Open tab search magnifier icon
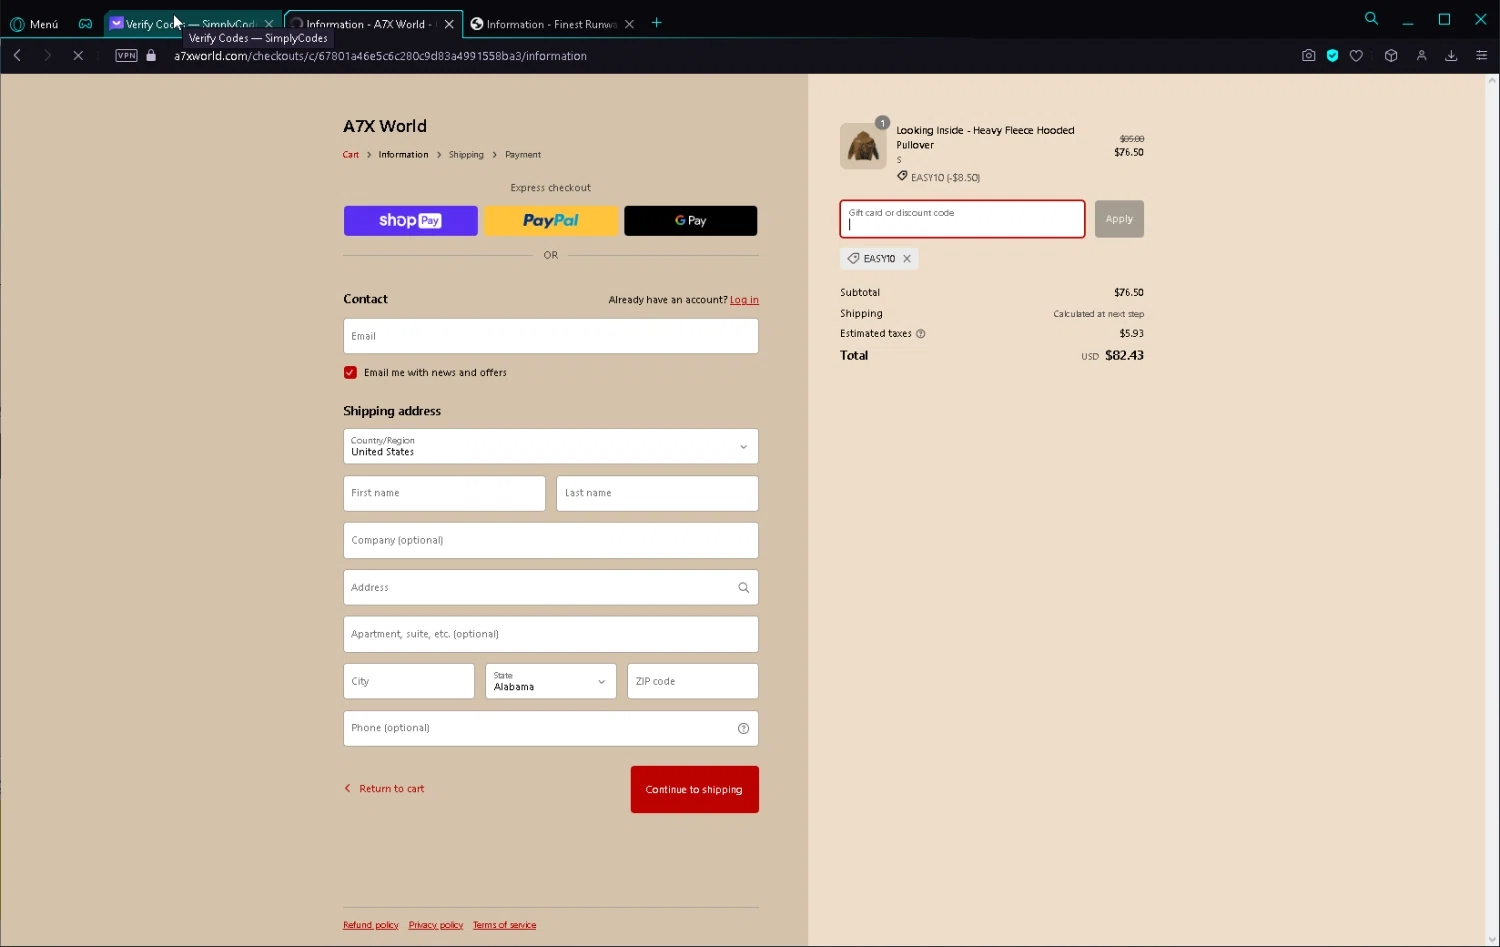1500x947 pixels. pyautogui.click(x=1371, y=19)
